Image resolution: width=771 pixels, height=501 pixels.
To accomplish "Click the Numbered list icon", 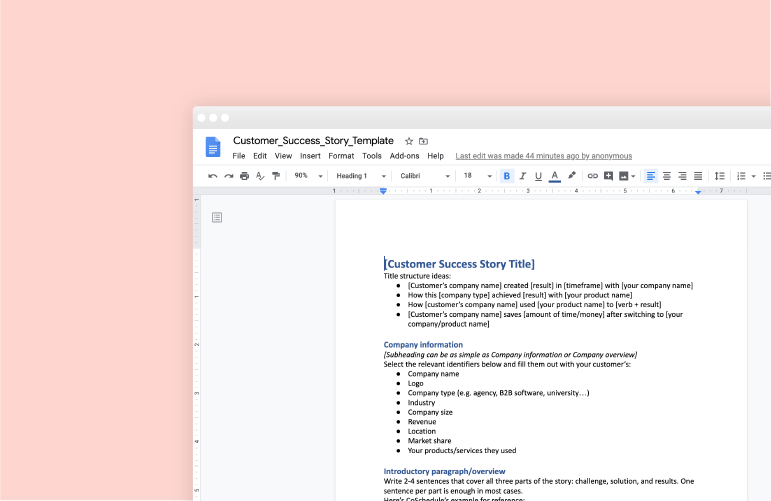I will click(x=741, y=176).
